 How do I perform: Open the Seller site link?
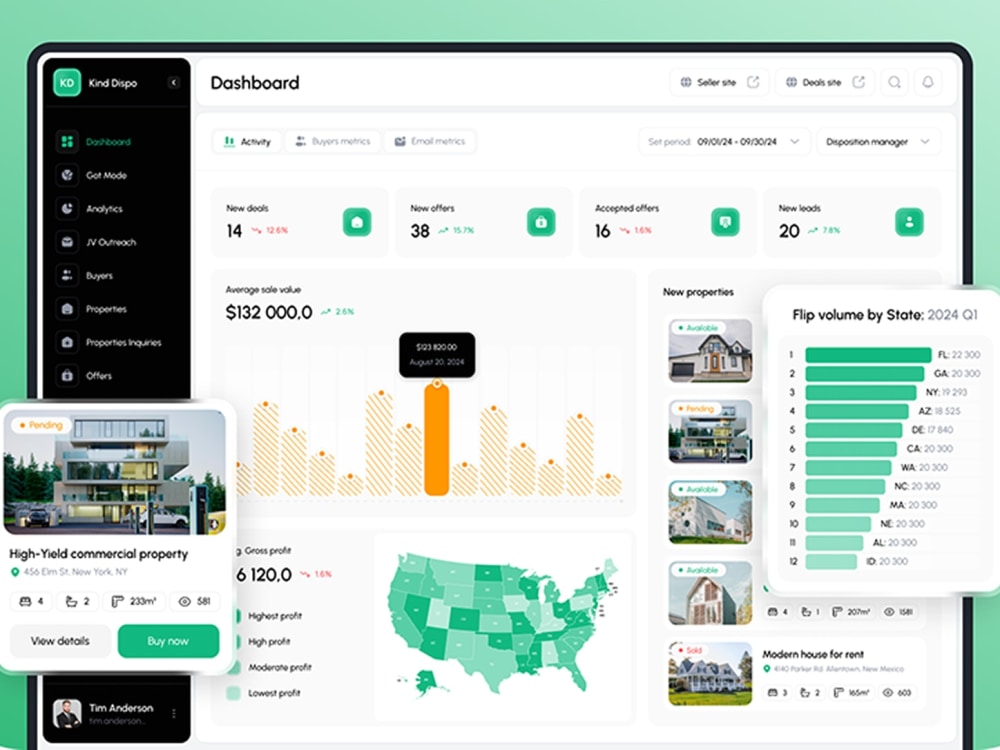click(719, 82)
